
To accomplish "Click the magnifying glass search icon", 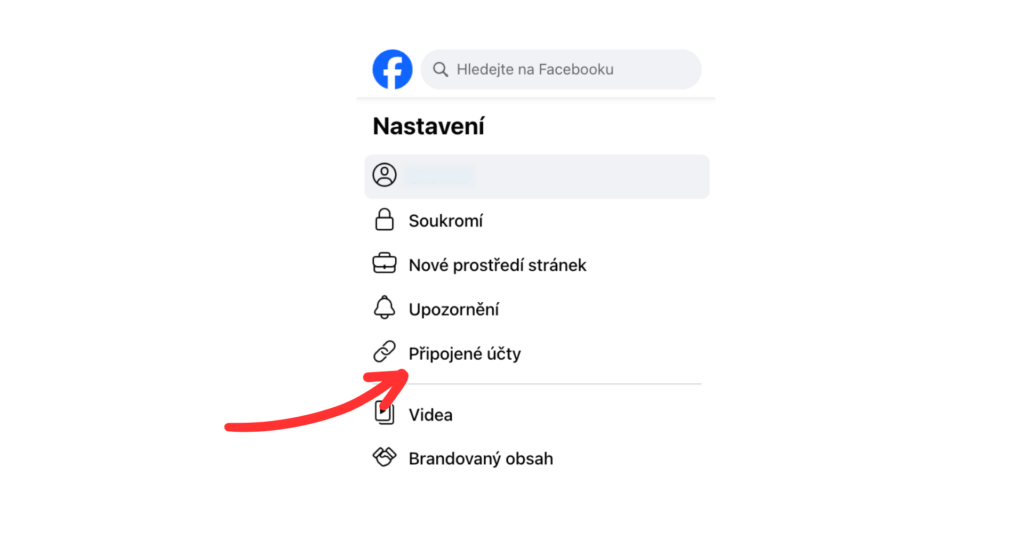I will [x=441, y=69].
